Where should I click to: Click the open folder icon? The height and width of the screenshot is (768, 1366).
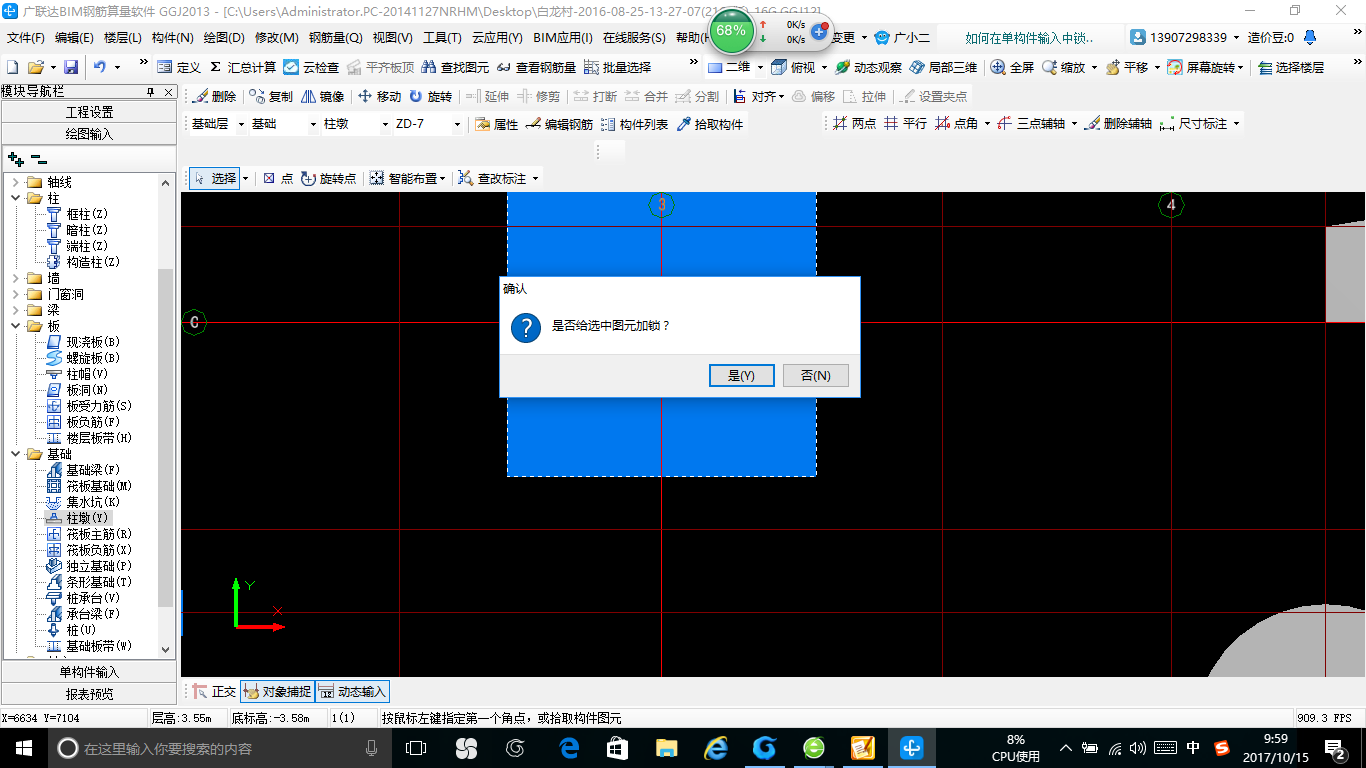pos(35,67)
